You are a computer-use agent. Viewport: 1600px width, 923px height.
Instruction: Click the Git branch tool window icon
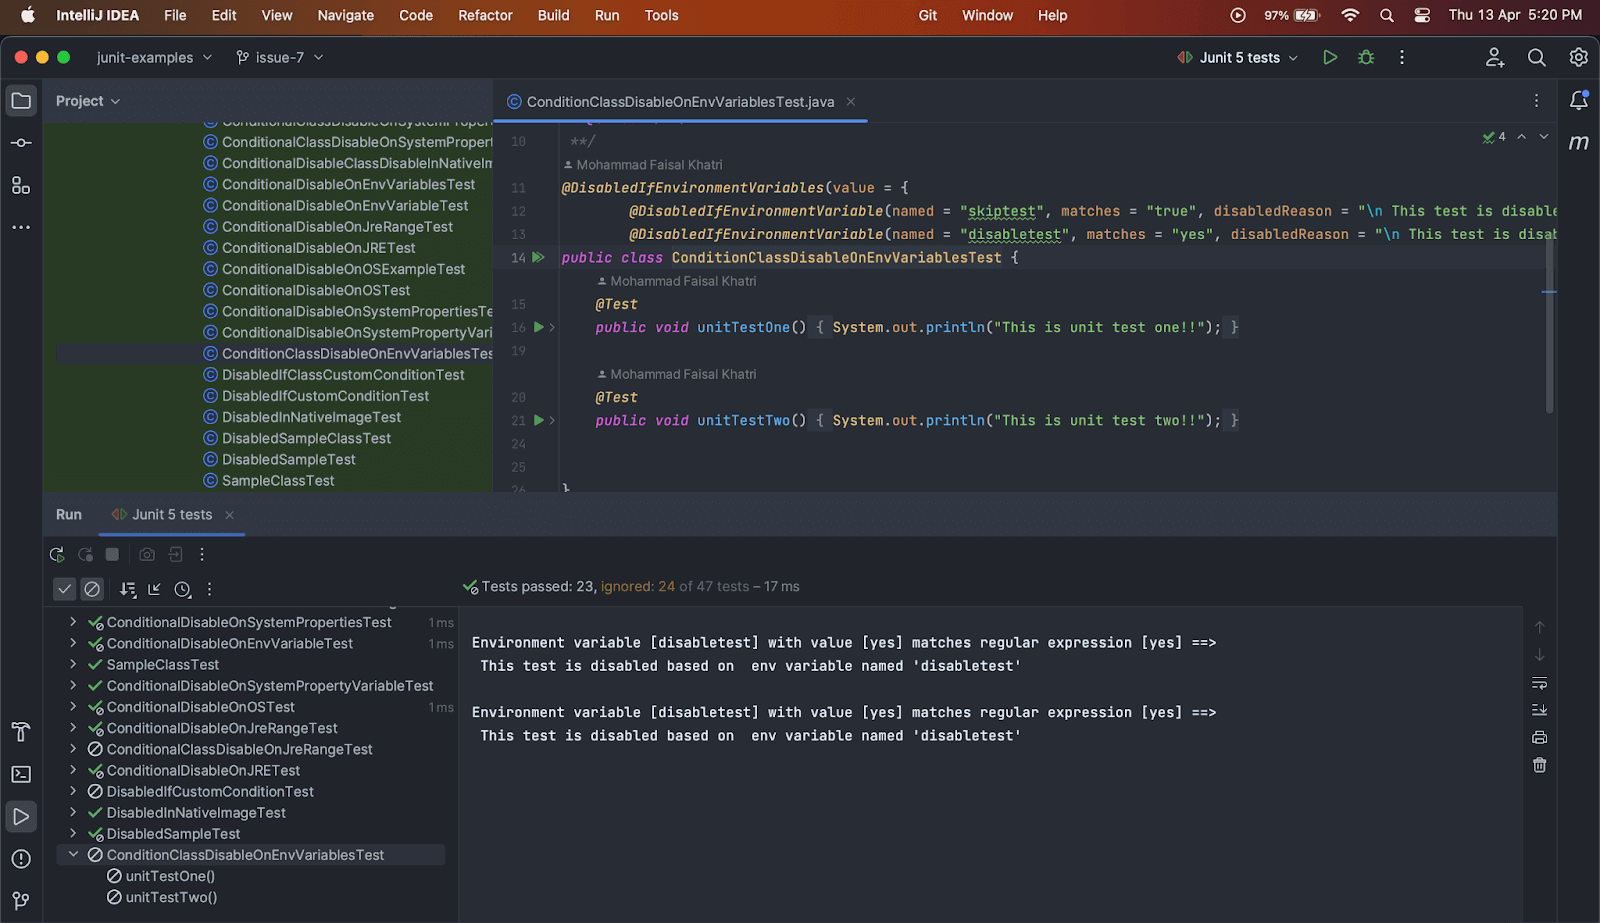pos(21,901)
